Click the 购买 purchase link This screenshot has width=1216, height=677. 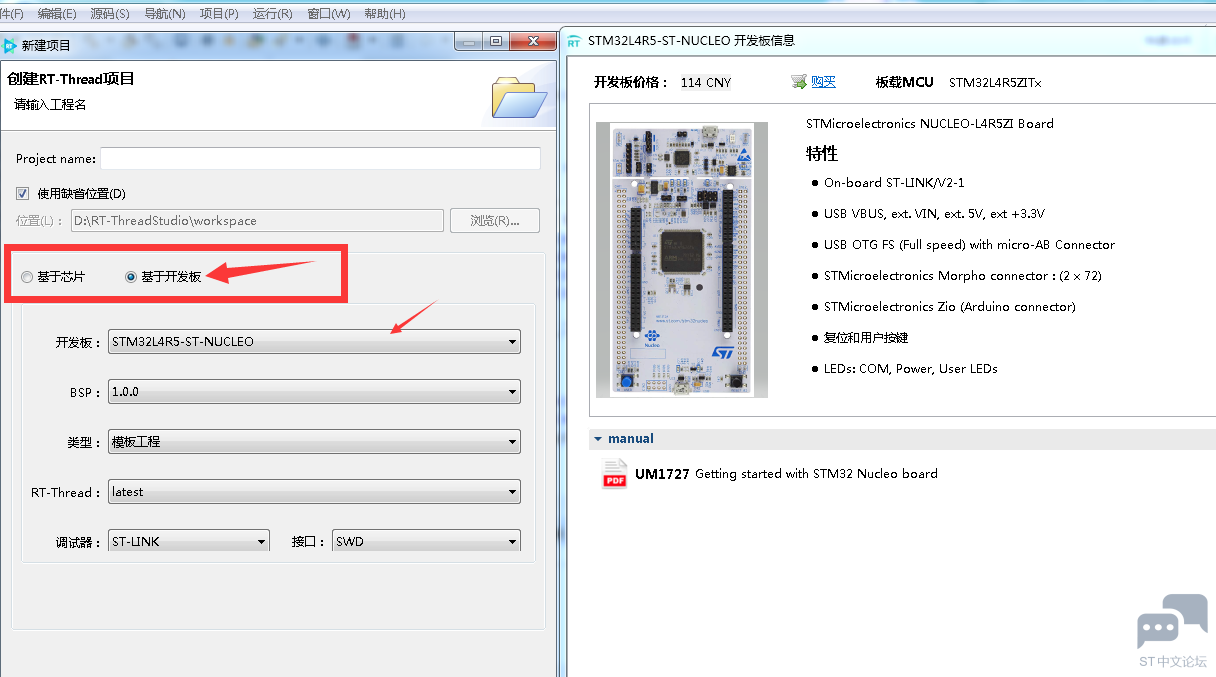pos(823,82)
